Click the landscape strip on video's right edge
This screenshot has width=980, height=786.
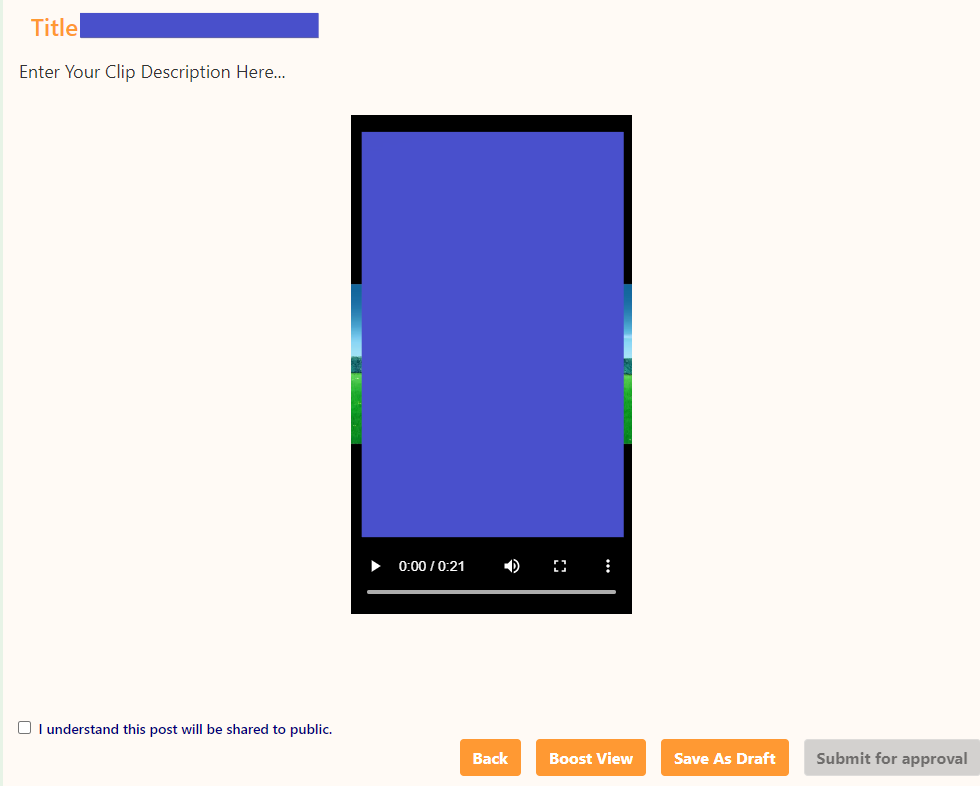[628, 364]
